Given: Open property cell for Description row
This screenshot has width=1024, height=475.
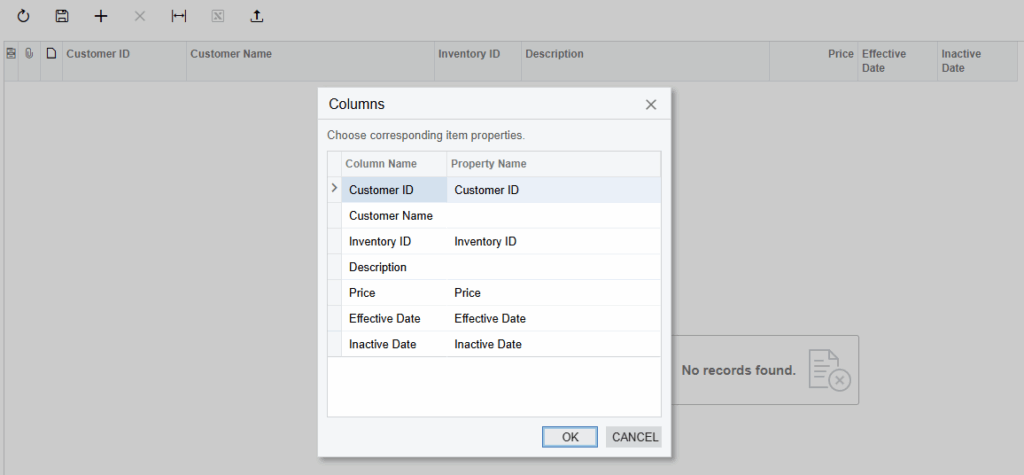Looking at the screenshot, I should click(552, 268).
